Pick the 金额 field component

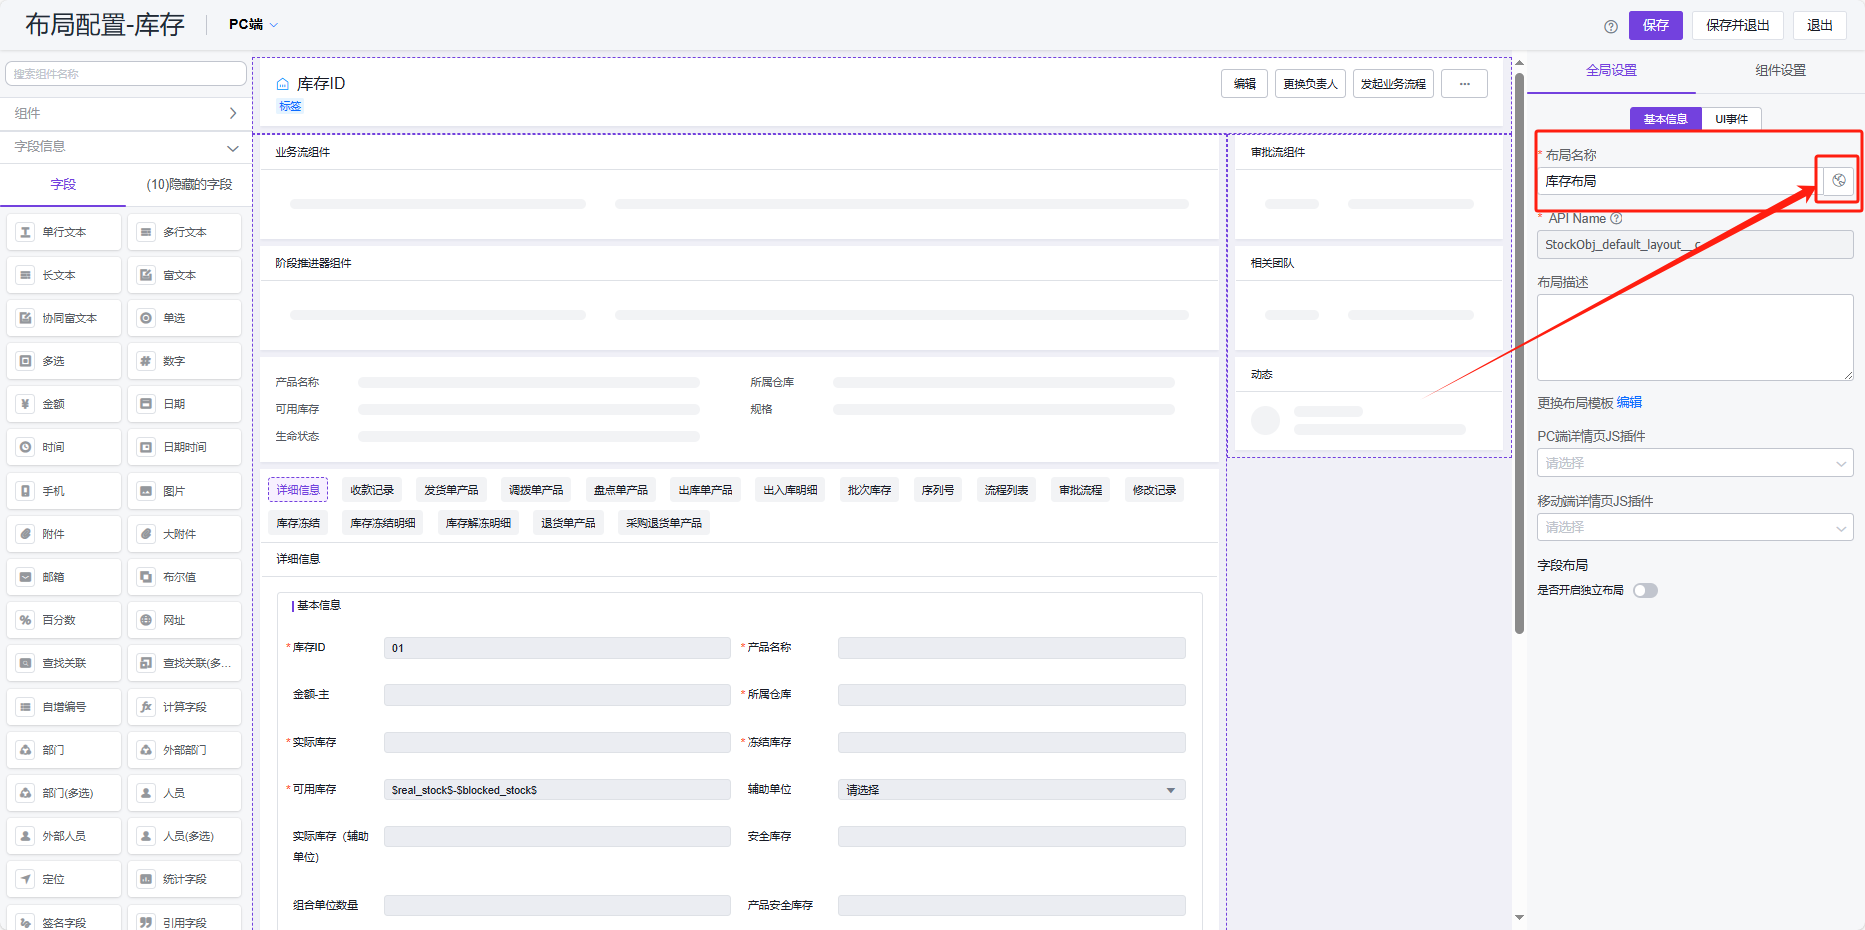point(64,404)
